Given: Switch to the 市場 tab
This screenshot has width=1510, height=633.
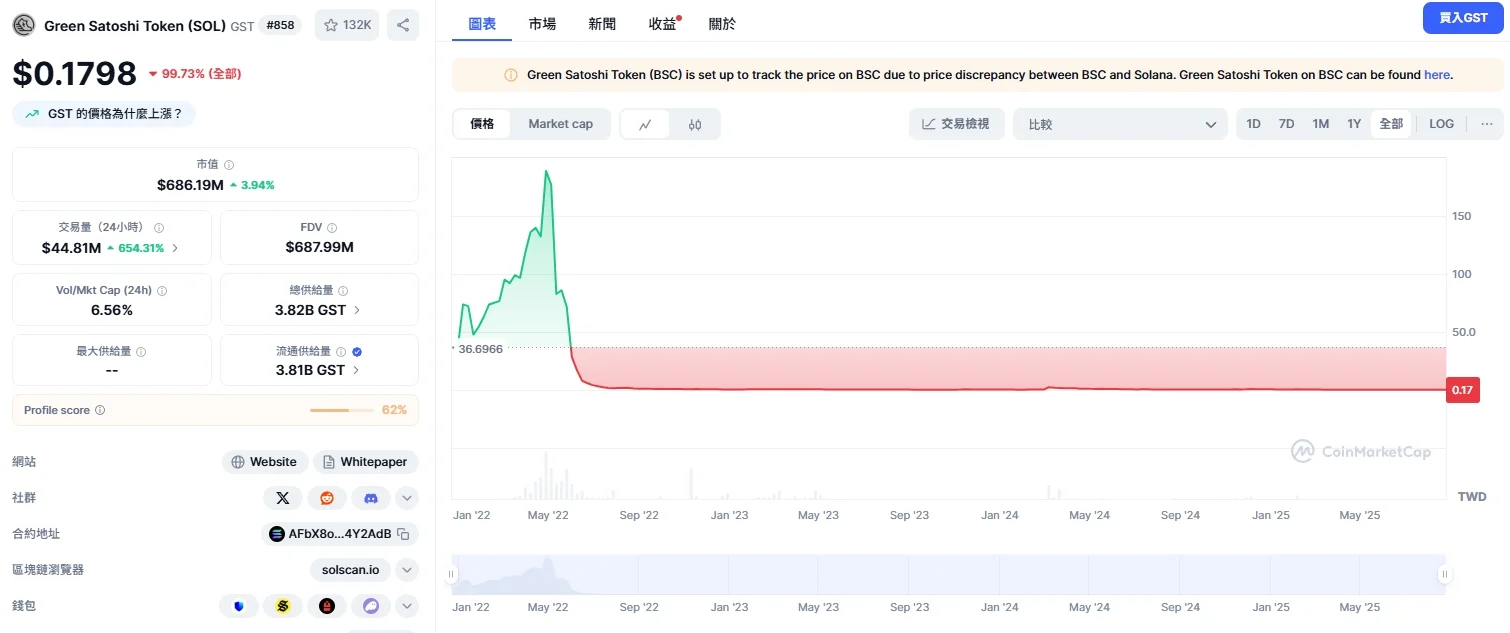Looking at the screenshot, I should 542,23.
